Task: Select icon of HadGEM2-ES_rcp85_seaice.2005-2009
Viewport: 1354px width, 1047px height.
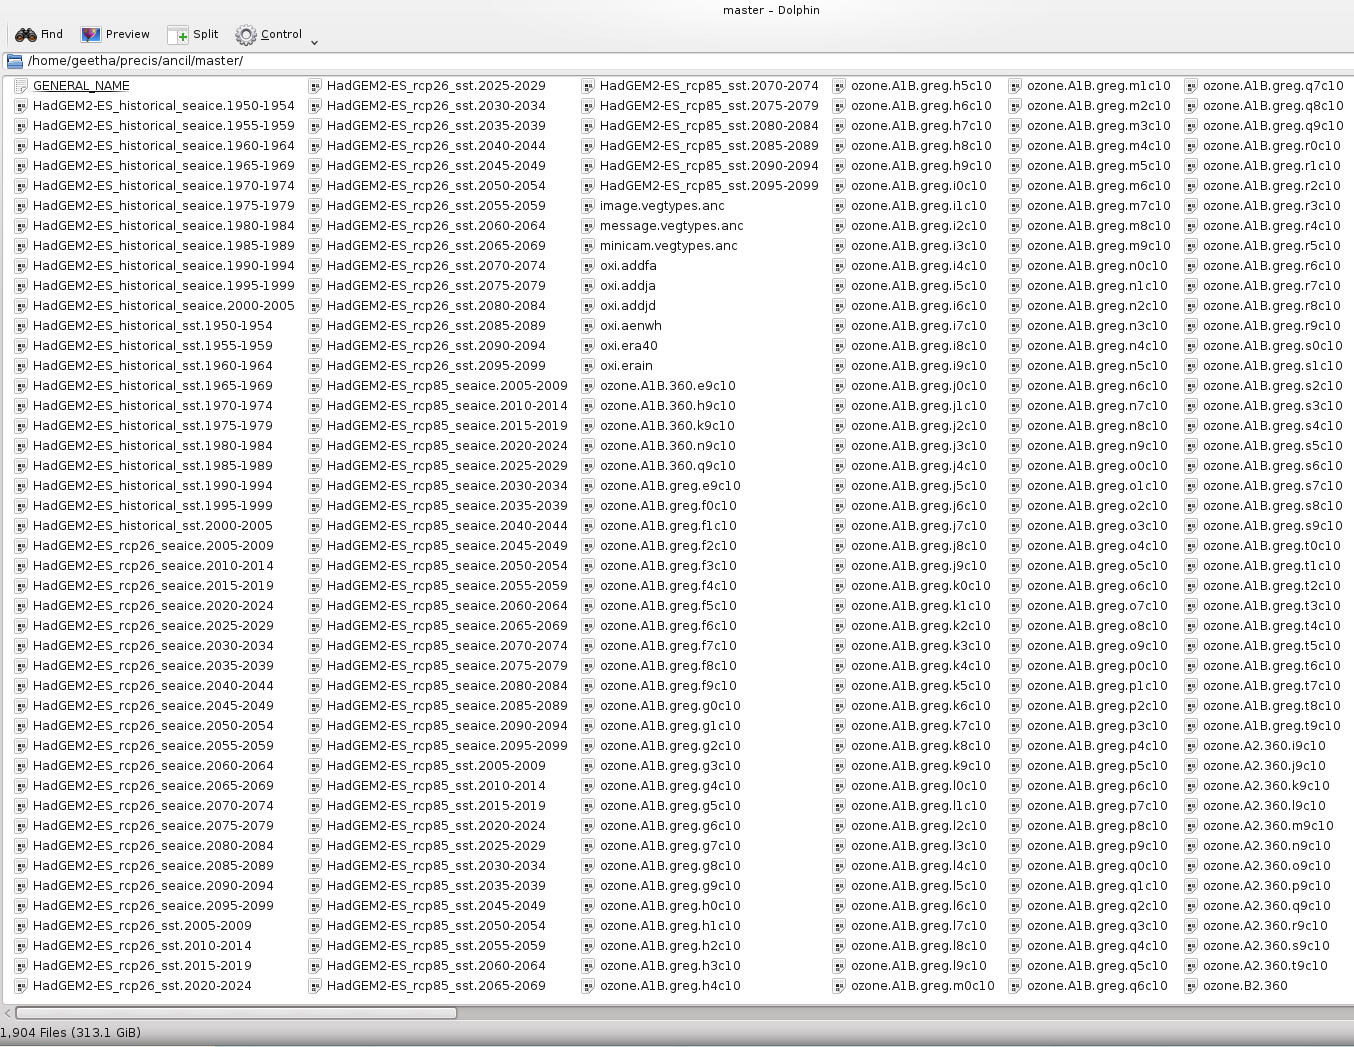Action: [315, 386]
